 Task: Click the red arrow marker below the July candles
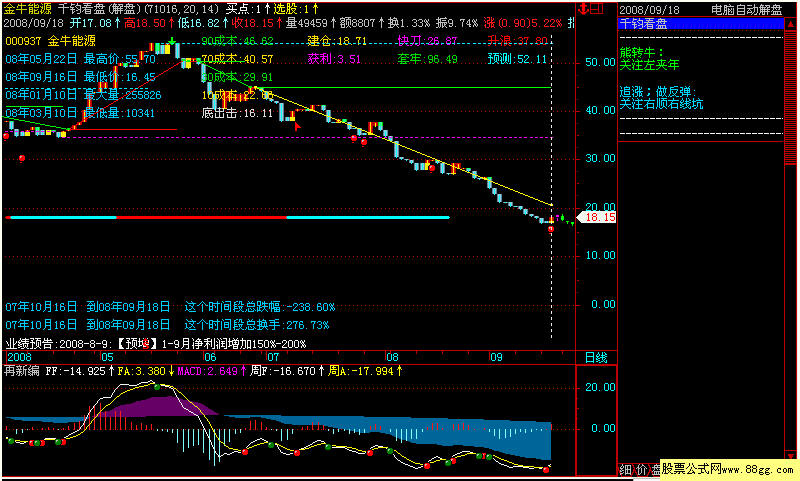[298, 126]
